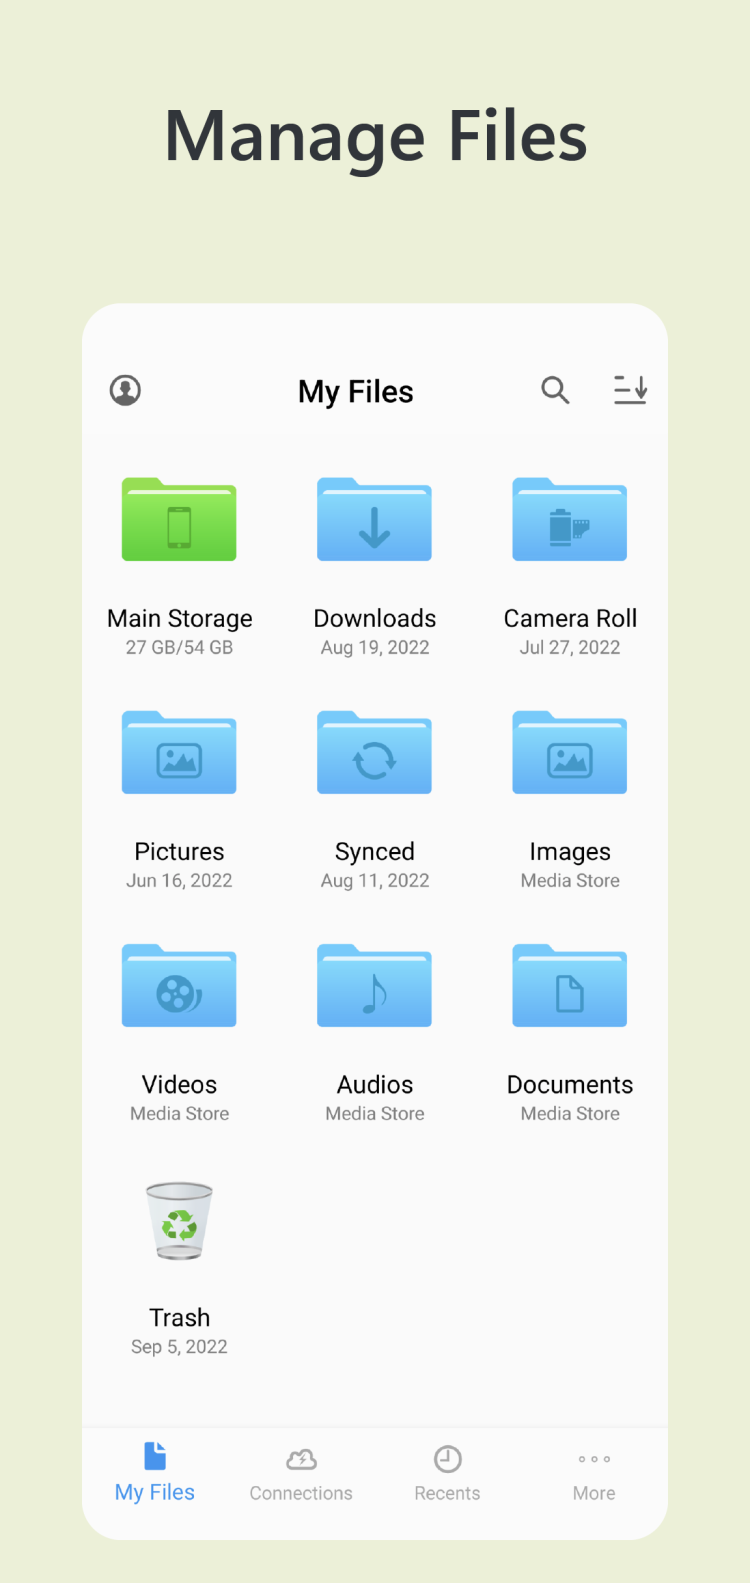Open the Images Media Store folder
The image size is (750, 1583).
click(x=570, y=753)
